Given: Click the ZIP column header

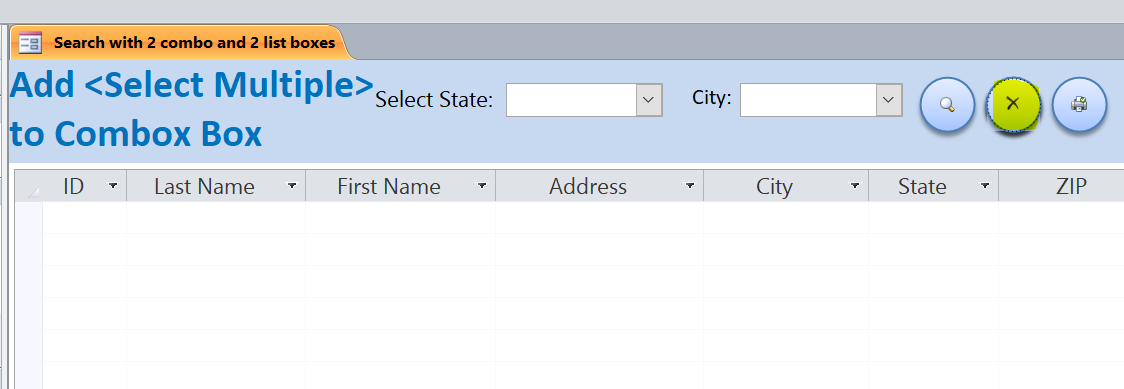Looking at the screenshot, I should [x=1061, y=186].
